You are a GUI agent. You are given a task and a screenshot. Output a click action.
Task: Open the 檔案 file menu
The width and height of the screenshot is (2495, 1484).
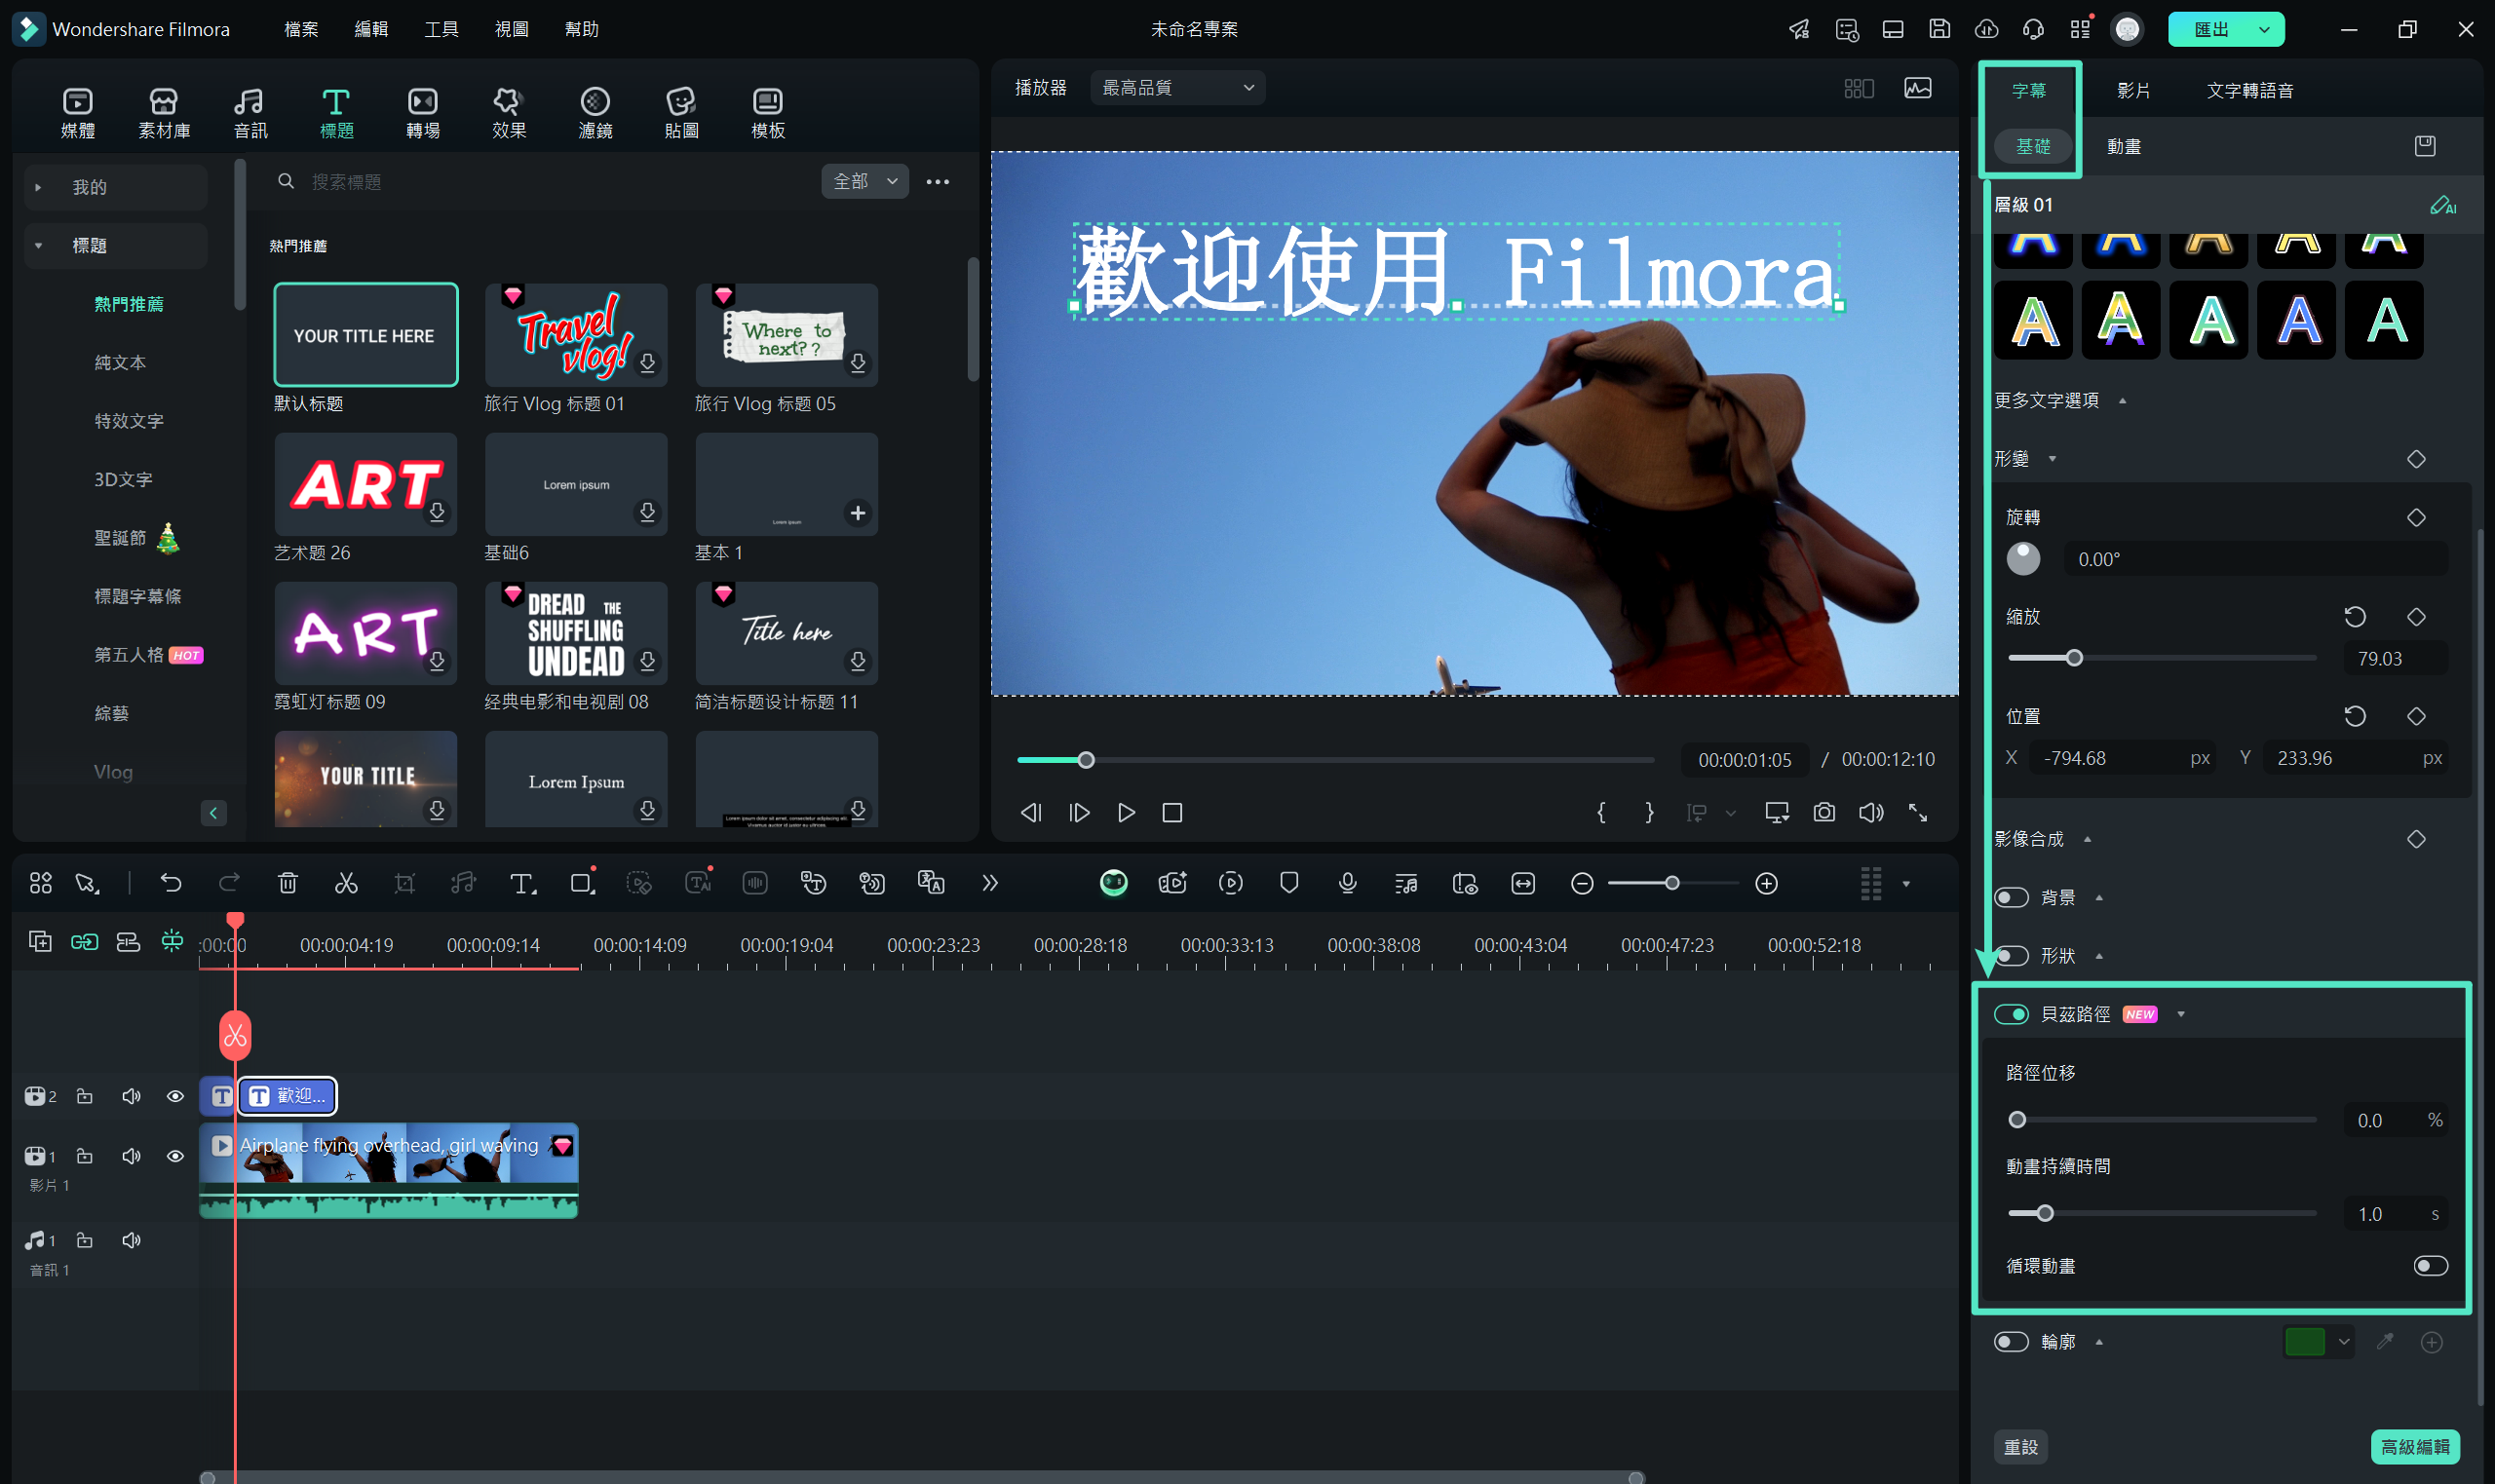[301, 29]
